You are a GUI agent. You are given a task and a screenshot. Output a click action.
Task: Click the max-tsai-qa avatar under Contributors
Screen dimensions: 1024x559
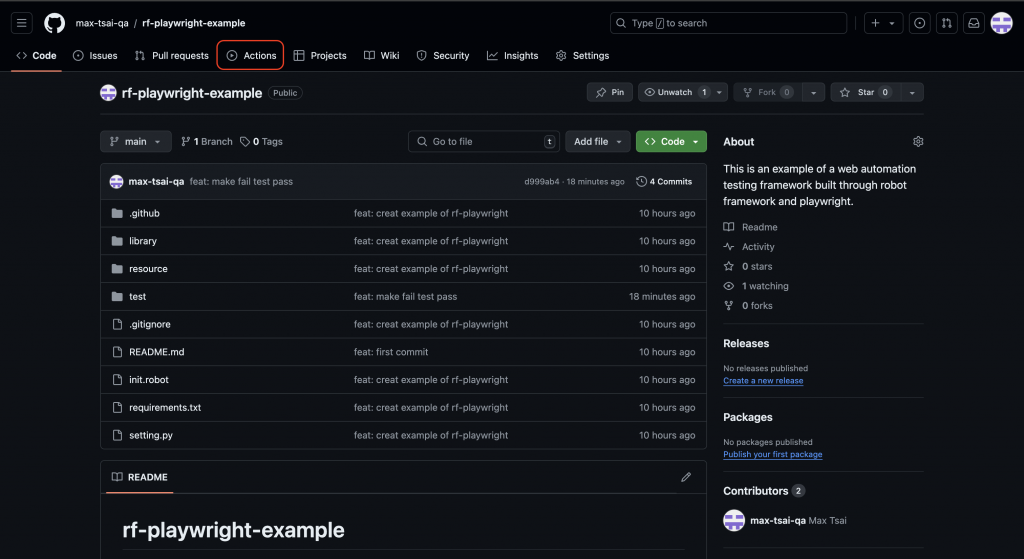pos(734,520)
